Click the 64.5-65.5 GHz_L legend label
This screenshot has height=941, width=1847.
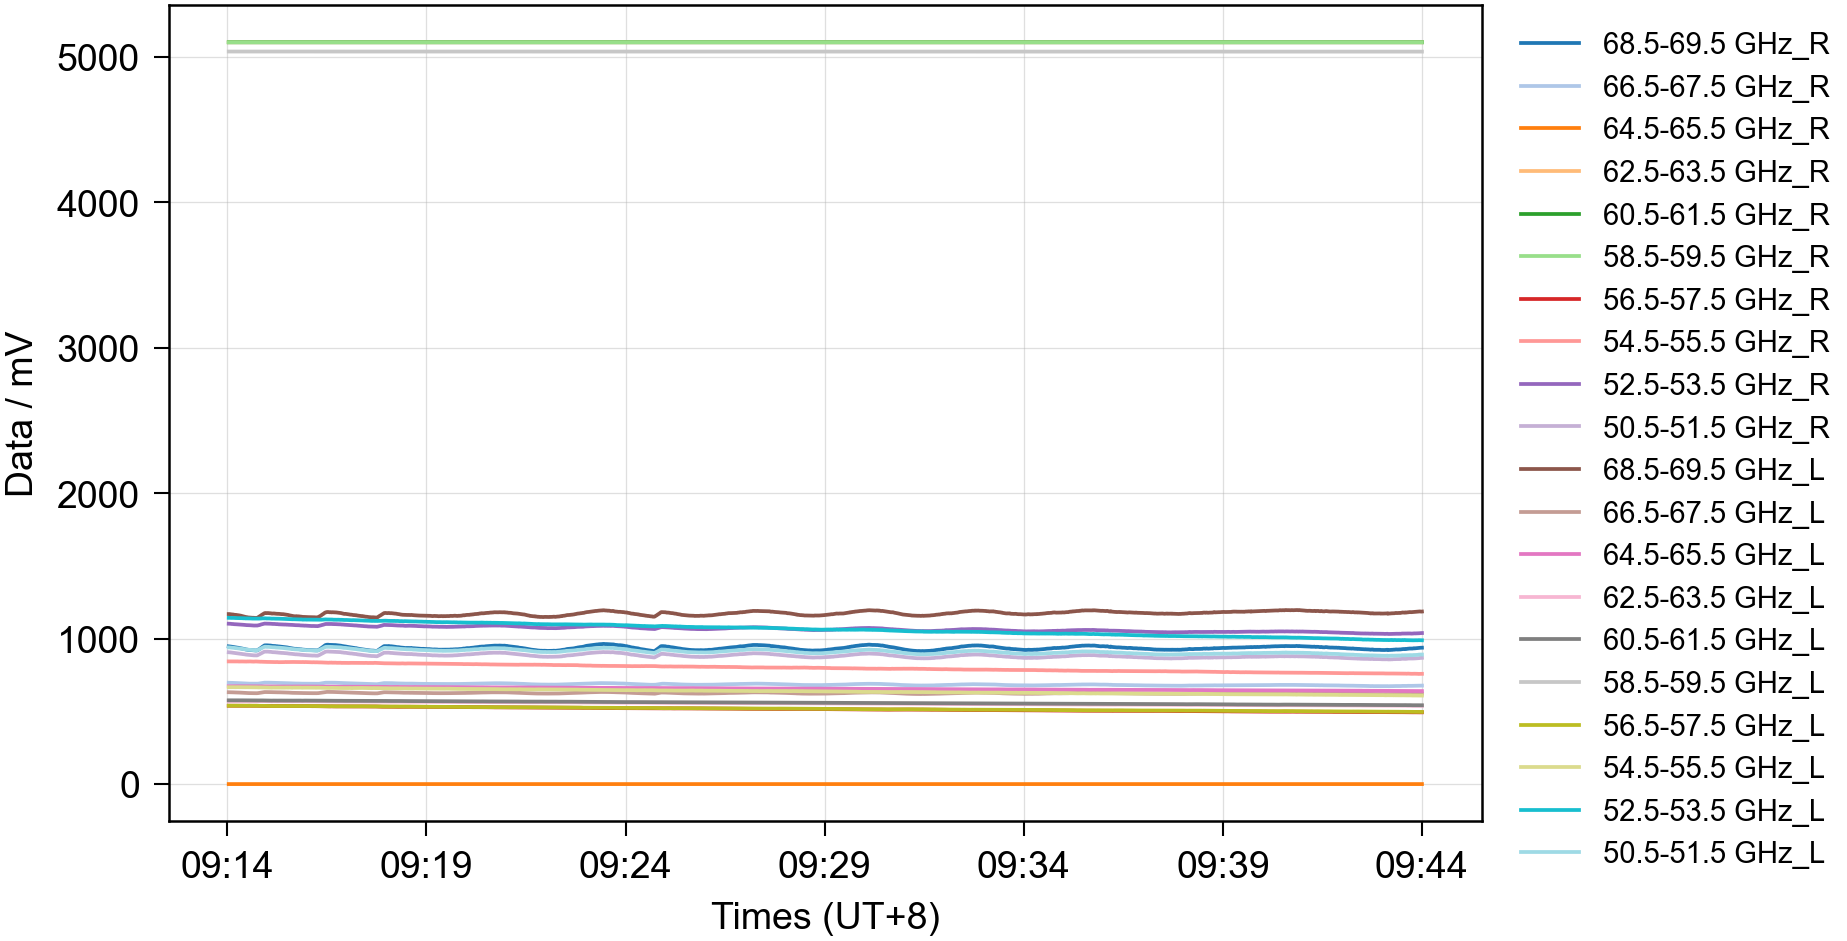coord(1713,555)
